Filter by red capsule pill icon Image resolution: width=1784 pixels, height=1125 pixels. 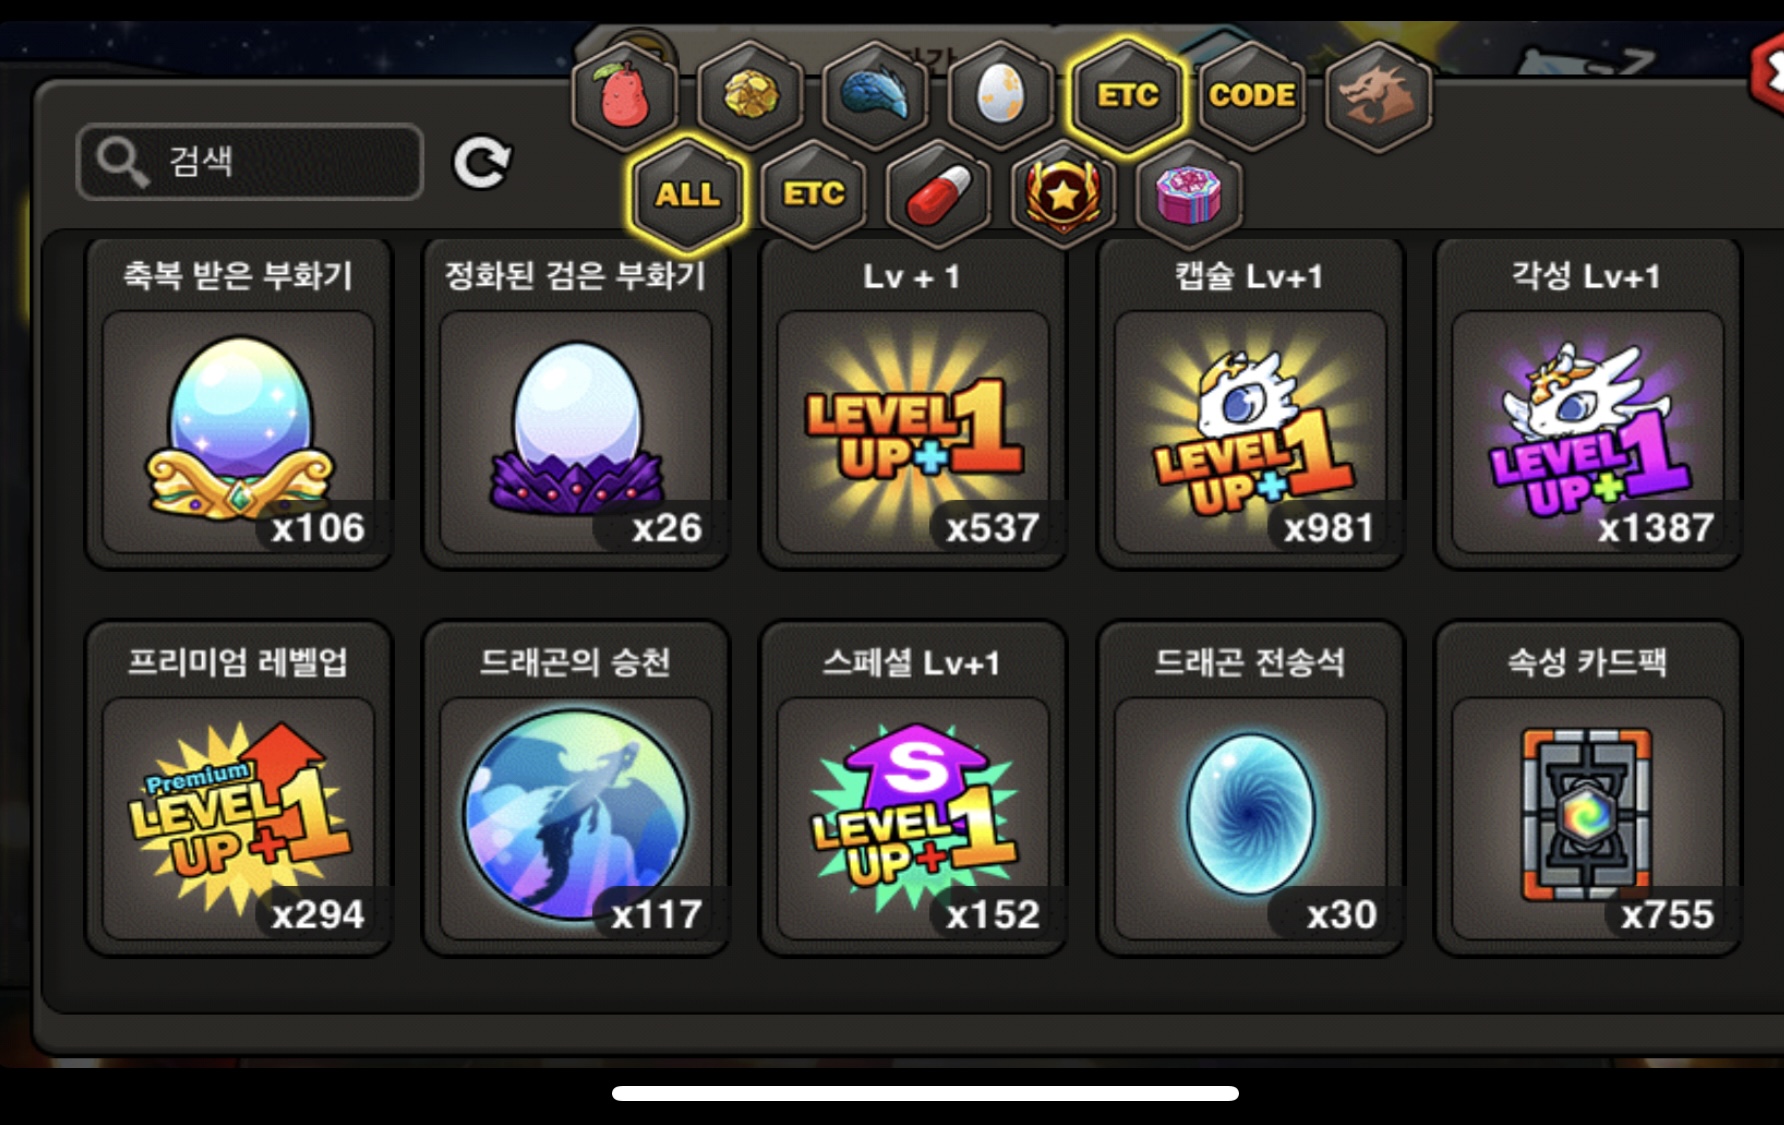[939, 193]
